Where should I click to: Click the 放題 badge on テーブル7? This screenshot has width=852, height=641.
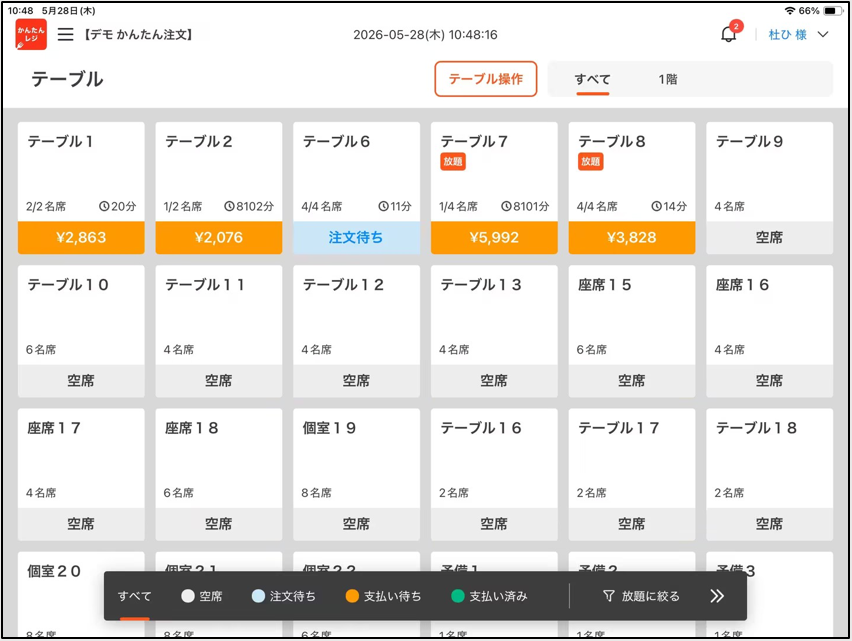coord(453,161)
